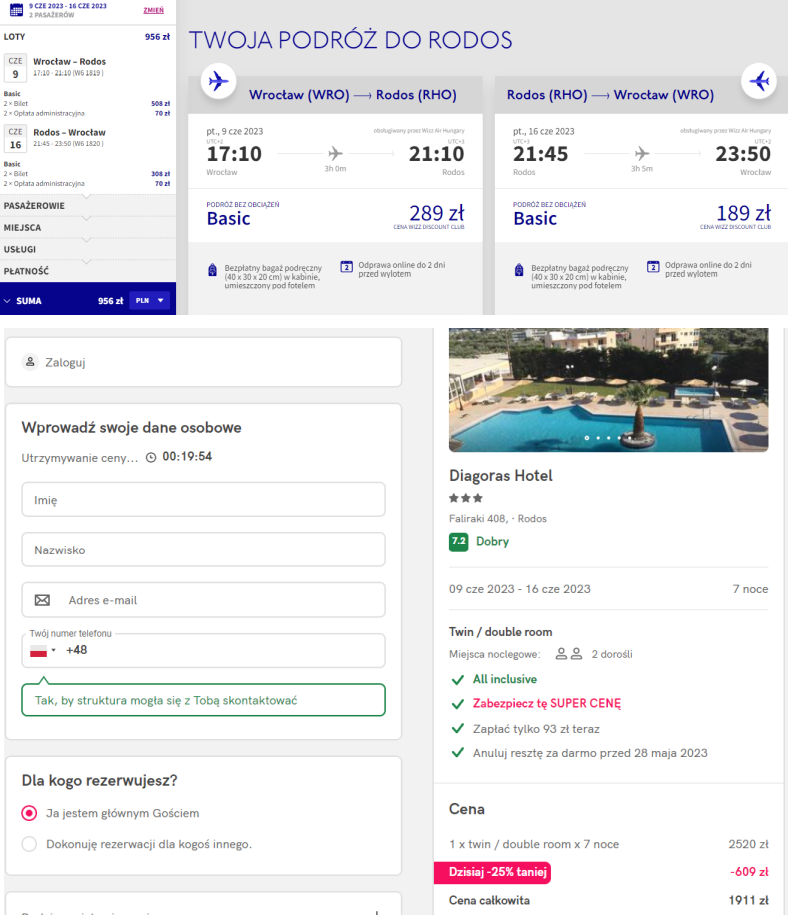The height and width of the screenshot is (916, 788).
Task: Click the user icon next to Zaloguj
Action: (30, 362)
